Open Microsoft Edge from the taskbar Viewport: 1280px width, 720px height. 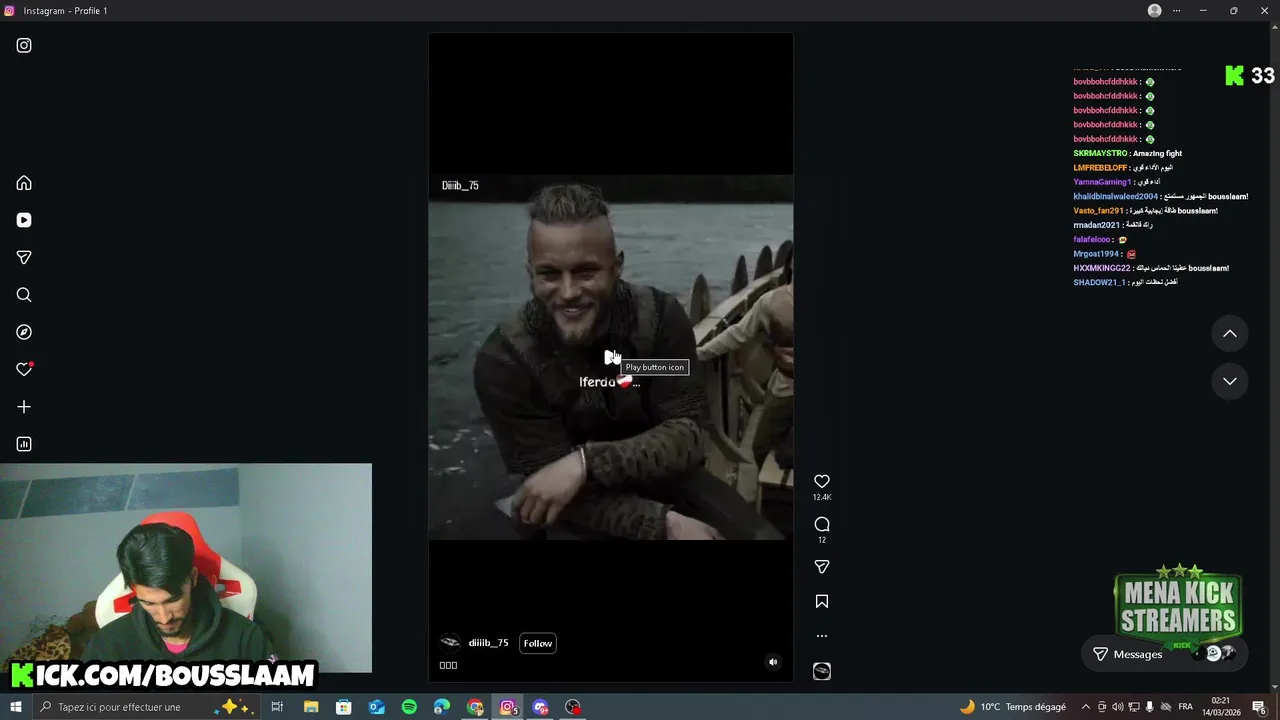442,707
